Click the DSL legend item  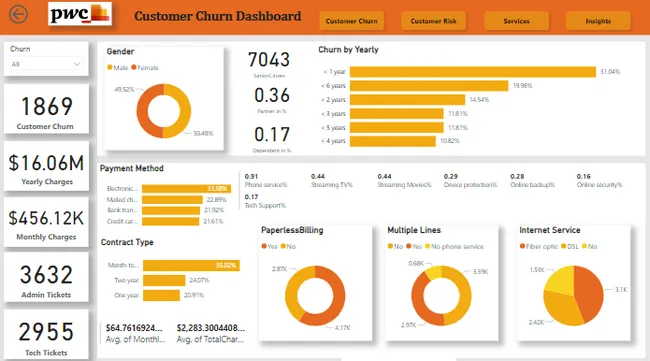coord(570,246)
